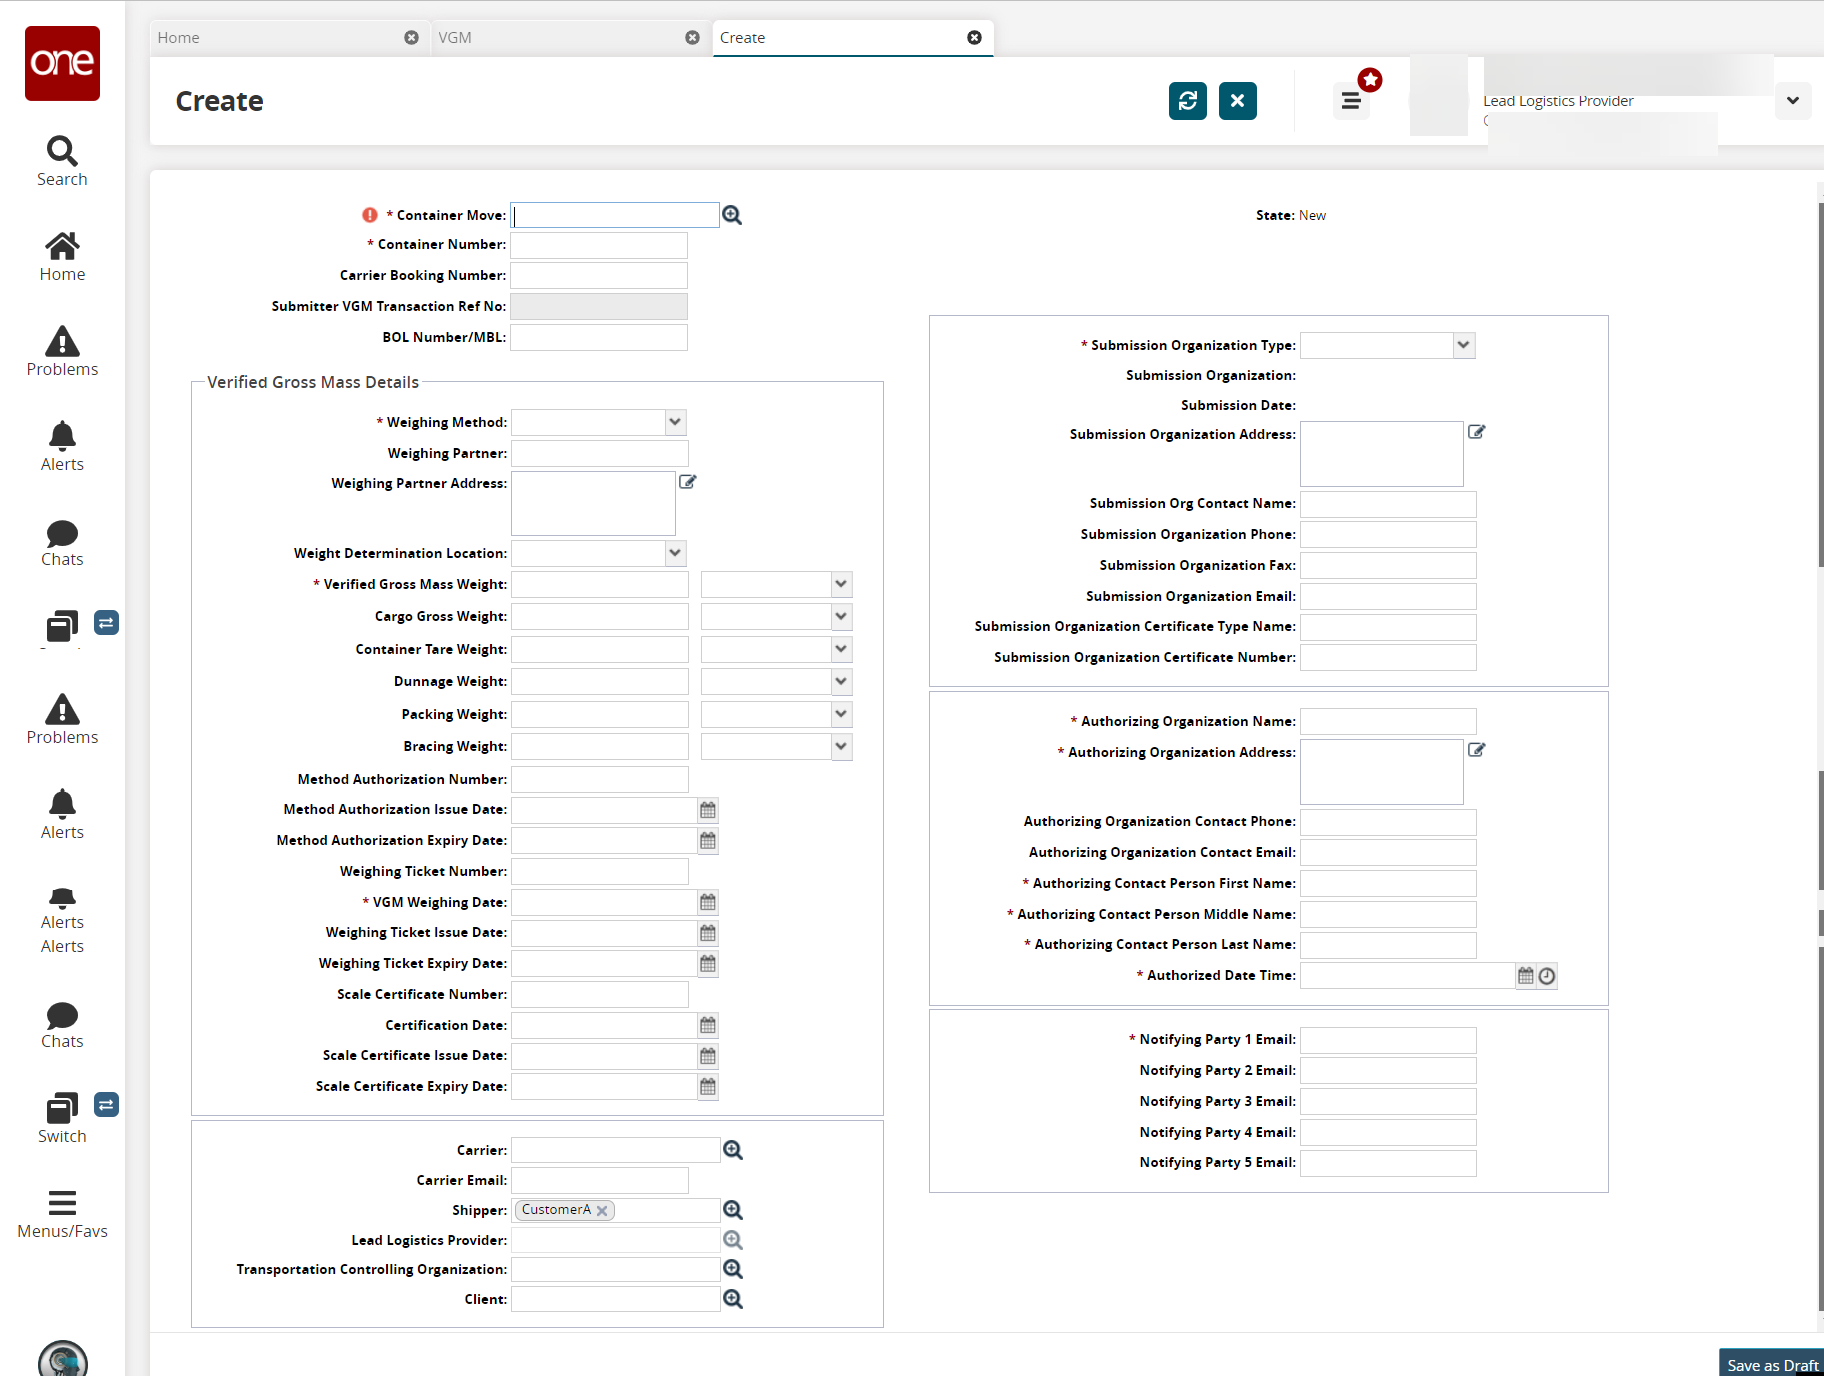Click the Carrier lookup magnifier icon

pyautogui.click(x=733, y=1150)
